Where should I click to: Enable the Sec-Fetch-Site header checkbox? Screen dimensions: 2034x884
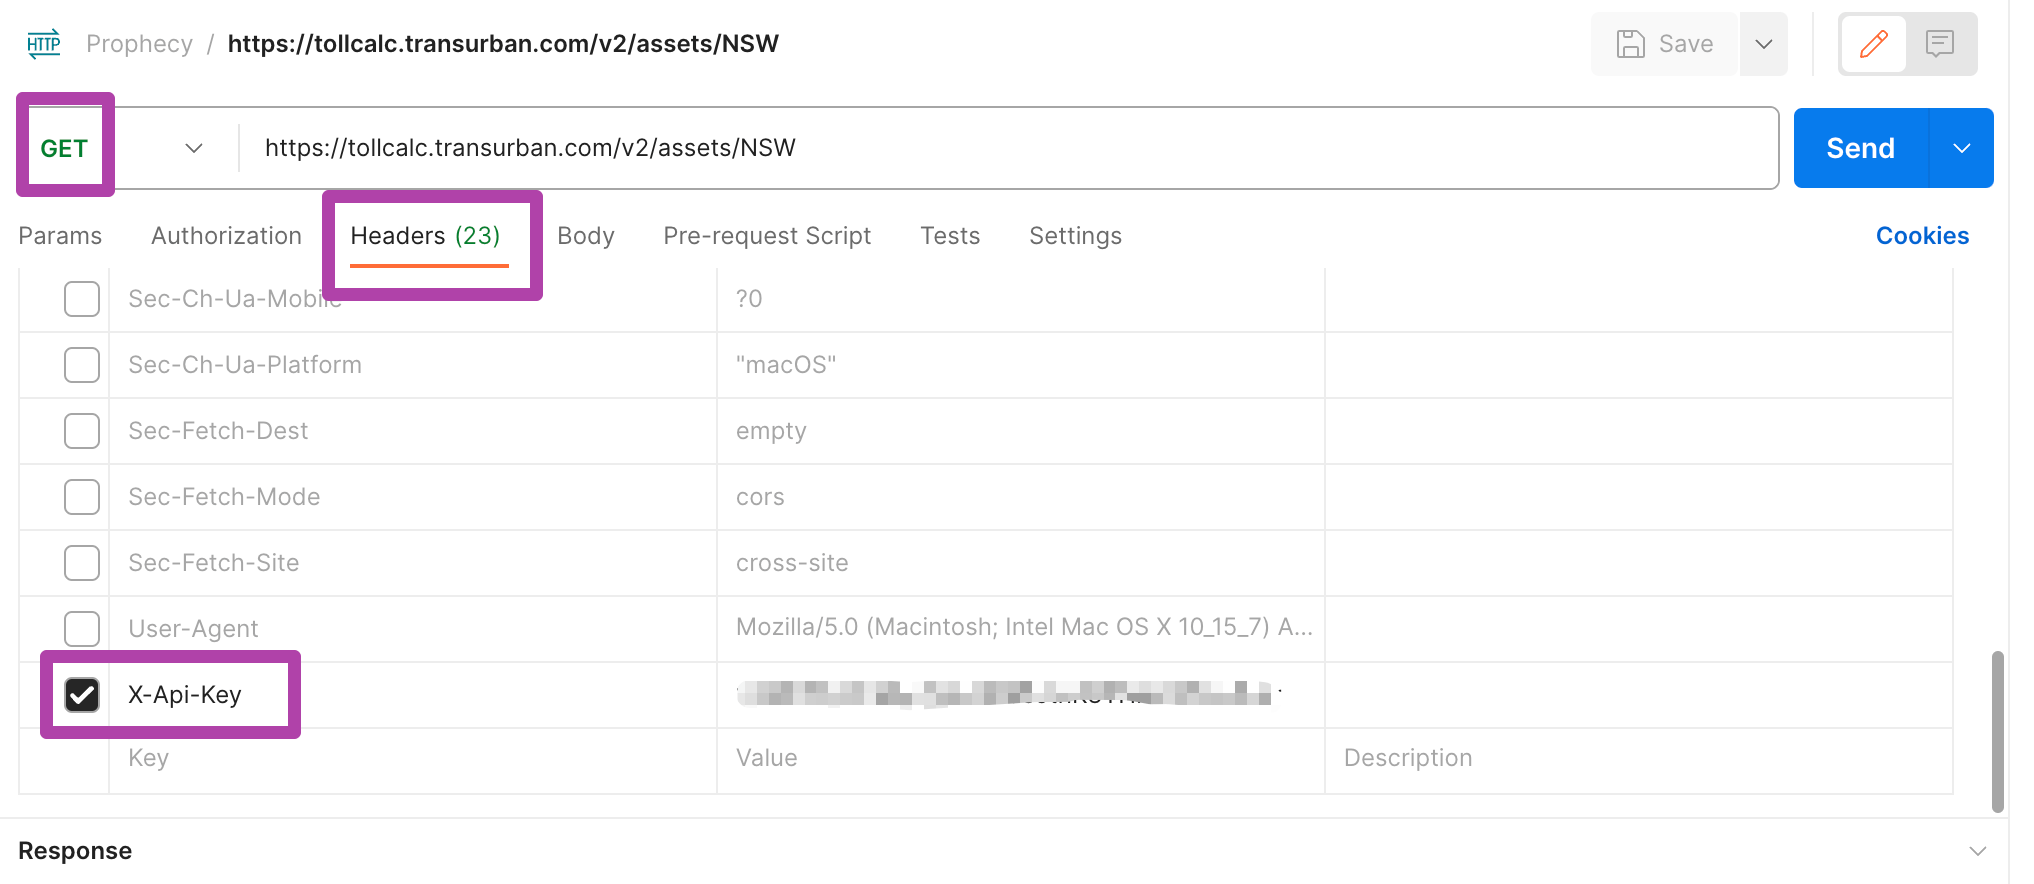82,563
